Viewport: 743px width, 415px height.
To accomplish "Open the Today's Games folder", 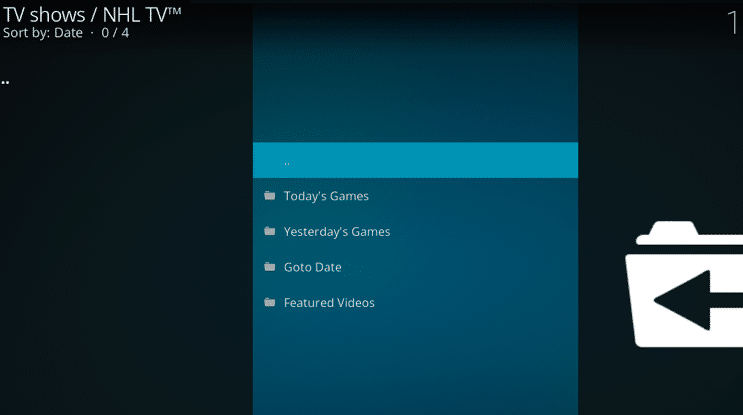I will [415, 196].
